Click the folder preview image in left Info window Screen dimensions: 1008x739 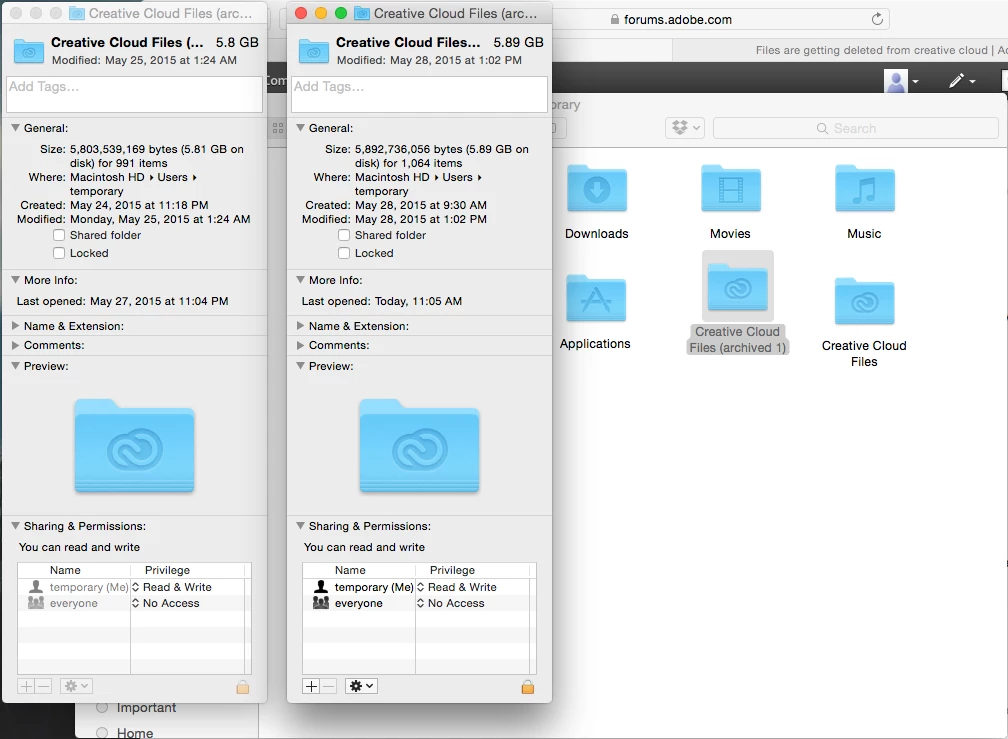point(134,446)
